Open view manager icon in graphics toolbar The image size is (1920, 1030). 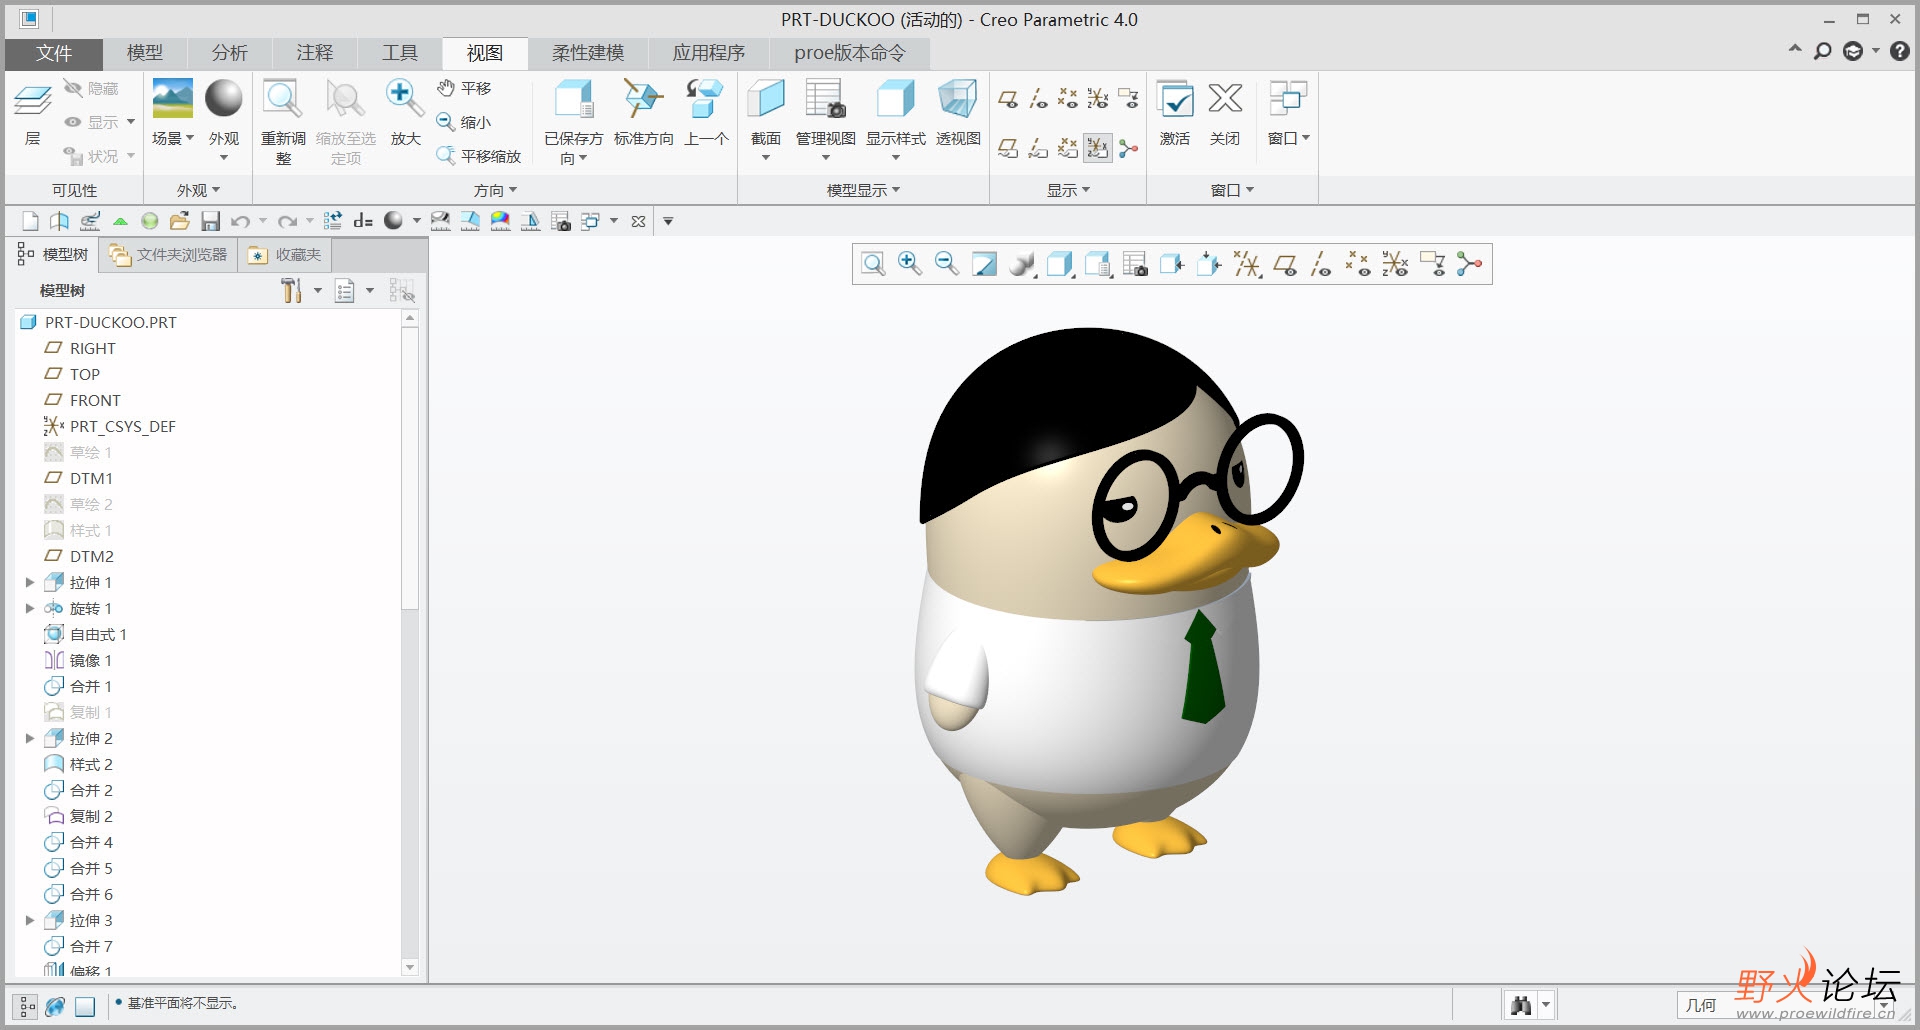click(1135, 264)
